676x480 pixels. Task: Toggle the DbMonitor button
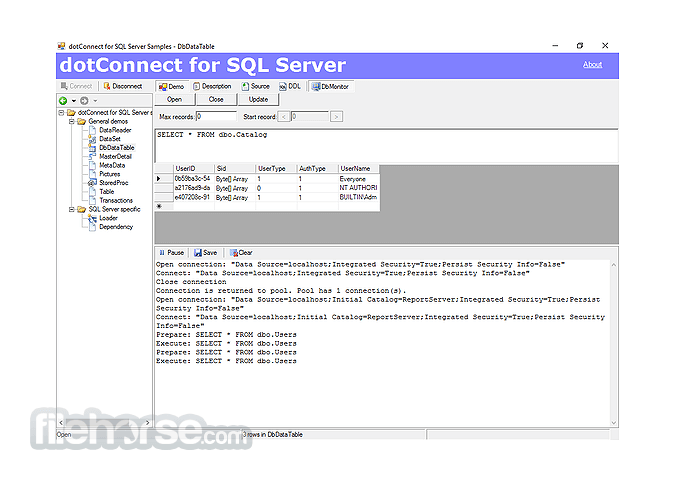[x=331, y=86]
